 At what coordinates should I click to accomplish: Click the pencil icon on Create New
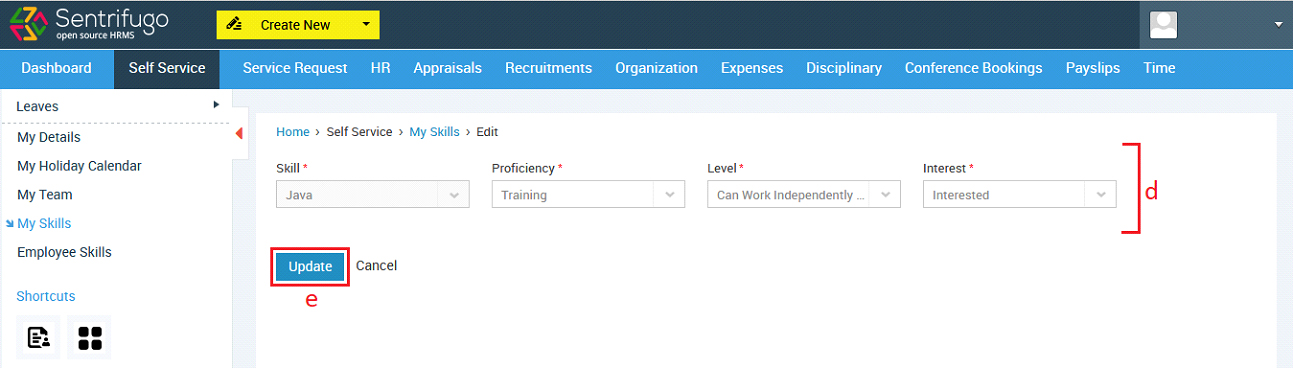pyautogui.click(x=235, y=24)
